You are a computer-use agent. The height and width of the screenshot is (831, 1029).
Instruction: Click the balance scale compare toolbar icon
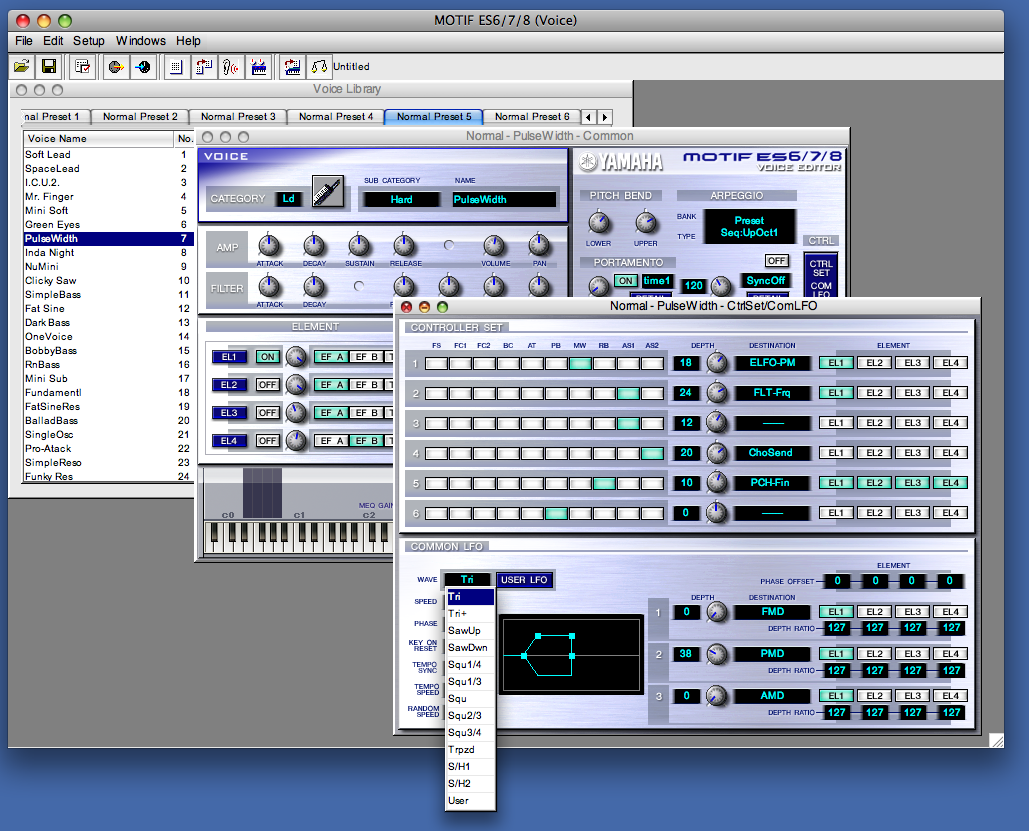pos(320,66)
